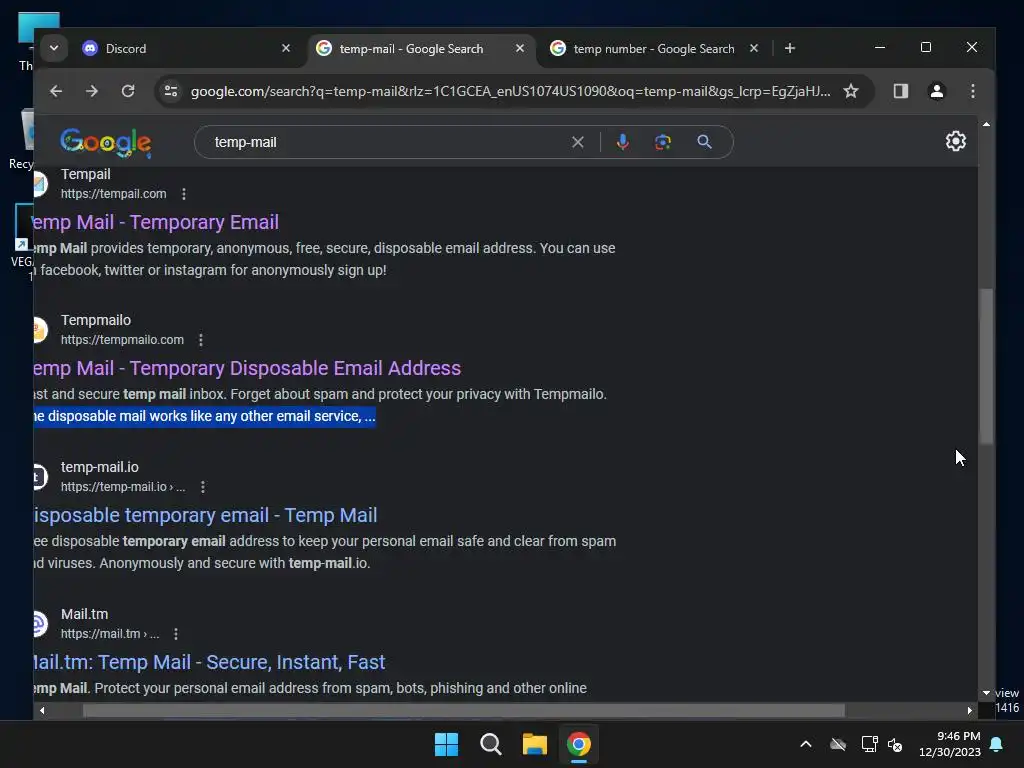This screenshot has height=768, width=1024.
Task: Open the network display tray icon
Action: pos(869,744)
